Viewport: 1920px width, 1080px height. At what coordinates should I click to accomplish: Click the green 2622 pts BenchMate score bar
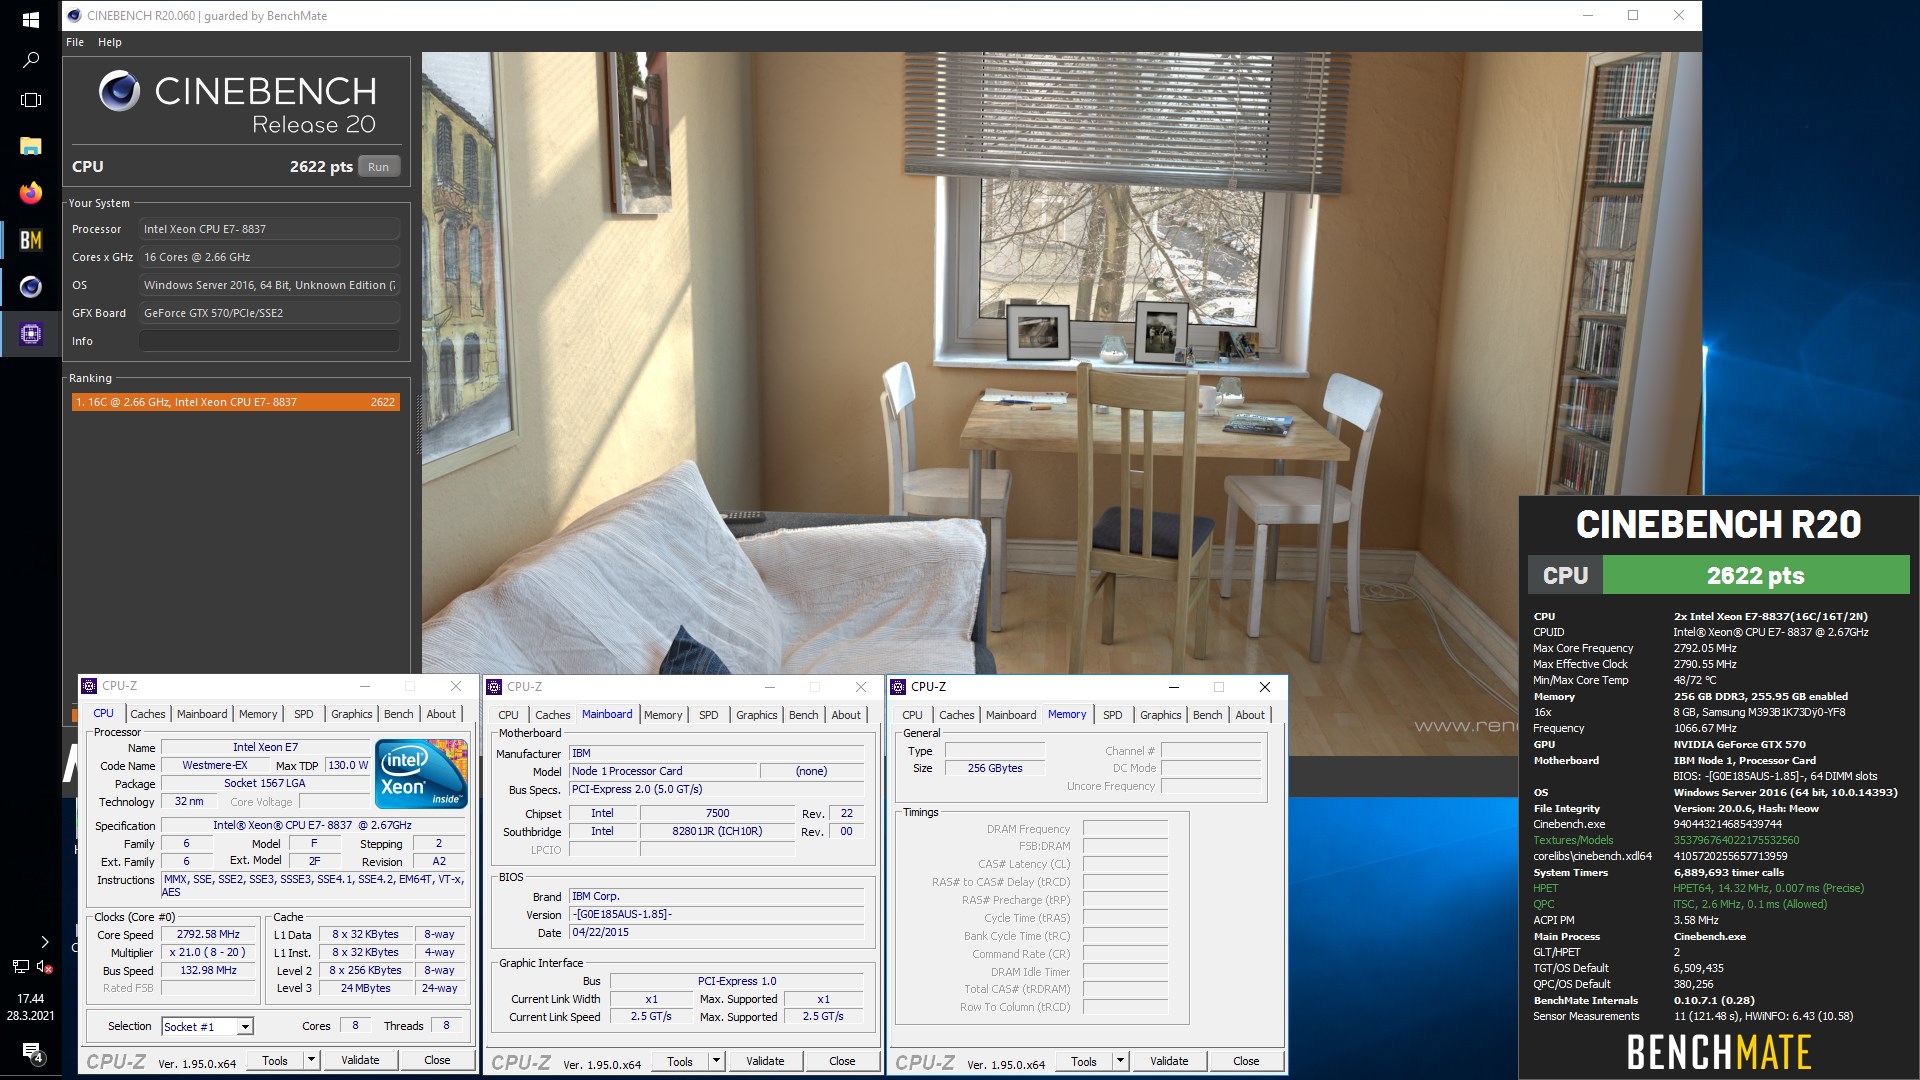1755,576
